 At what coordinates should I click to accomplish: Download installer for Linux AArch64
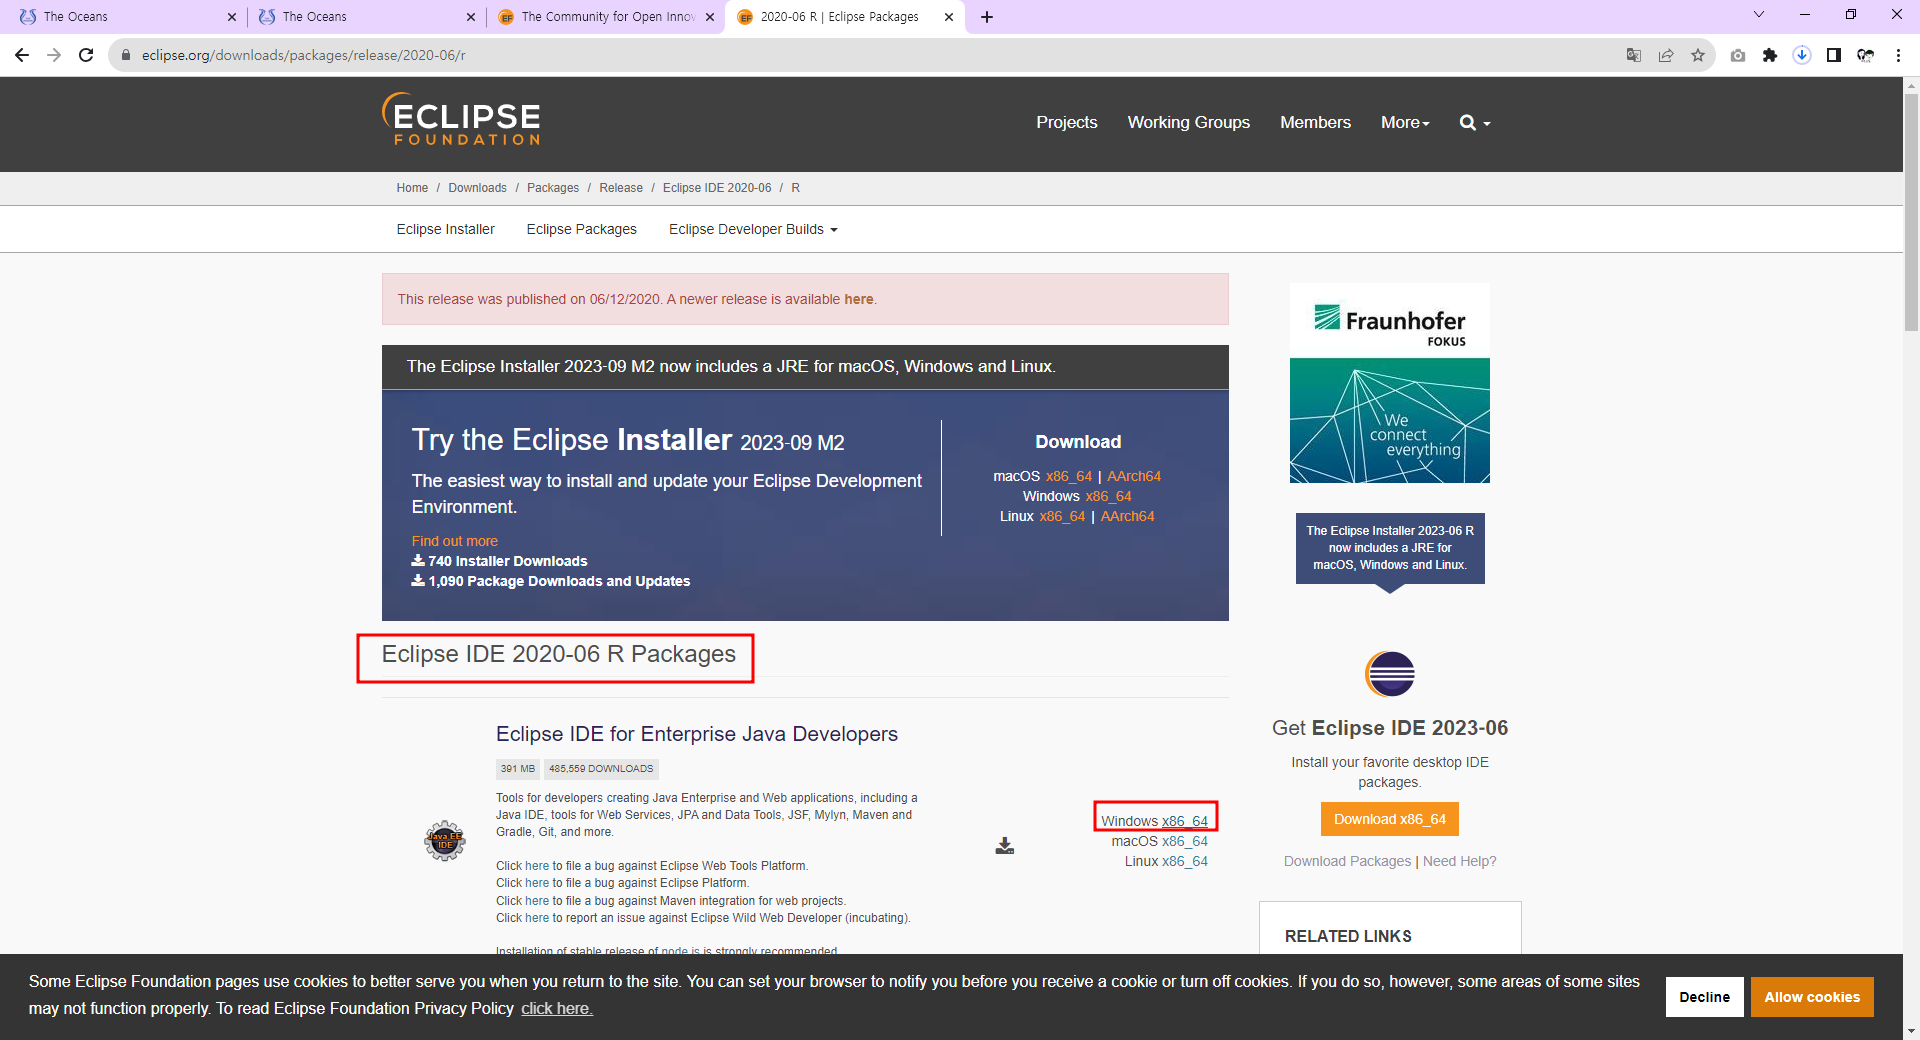tap(1127, 516)
